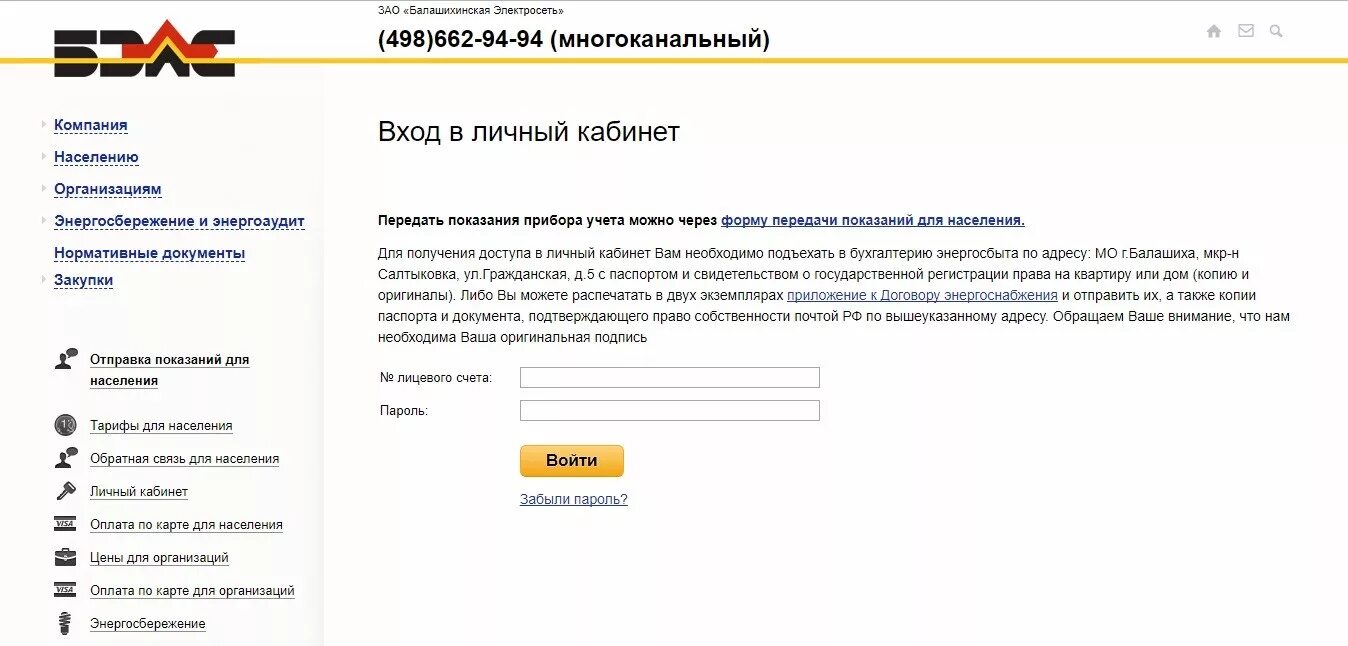Follow the Забыли пароль? link

(574, 499)
